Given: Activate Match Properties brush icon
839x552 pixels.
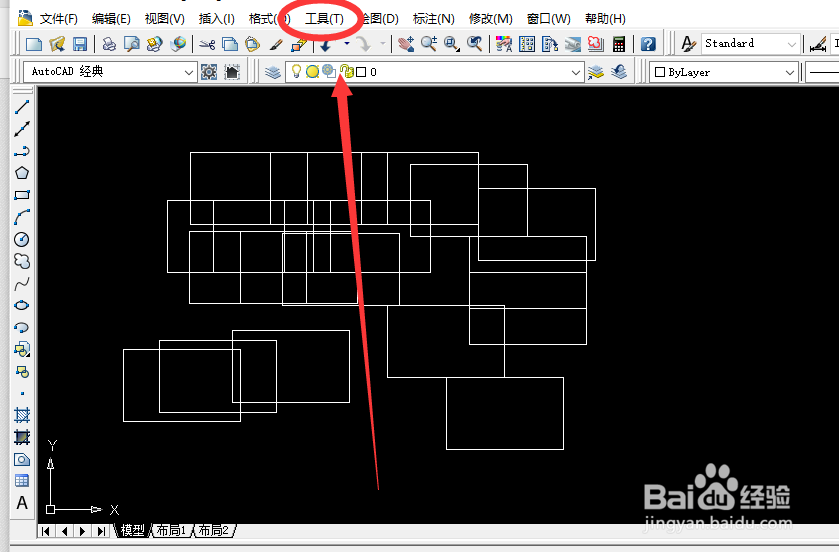Looking at the screenshot, I should pyautogui.click(x=276, y=44).
